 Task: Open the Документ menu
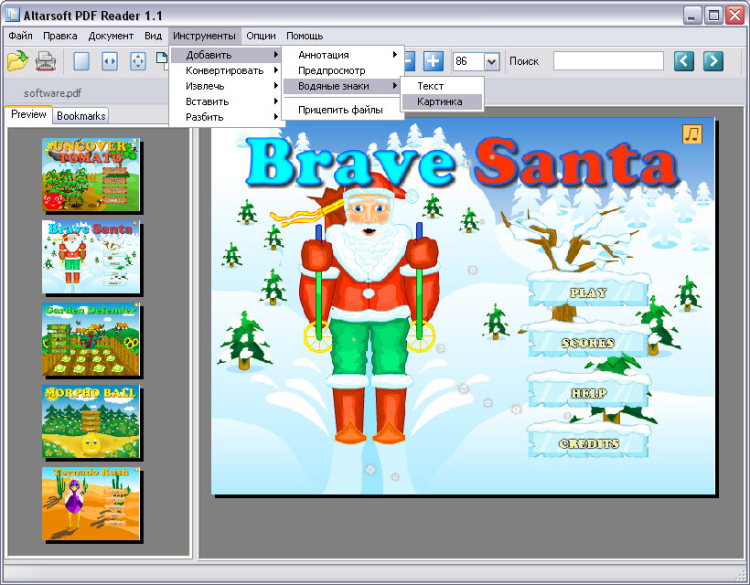[x=111, y=36]
